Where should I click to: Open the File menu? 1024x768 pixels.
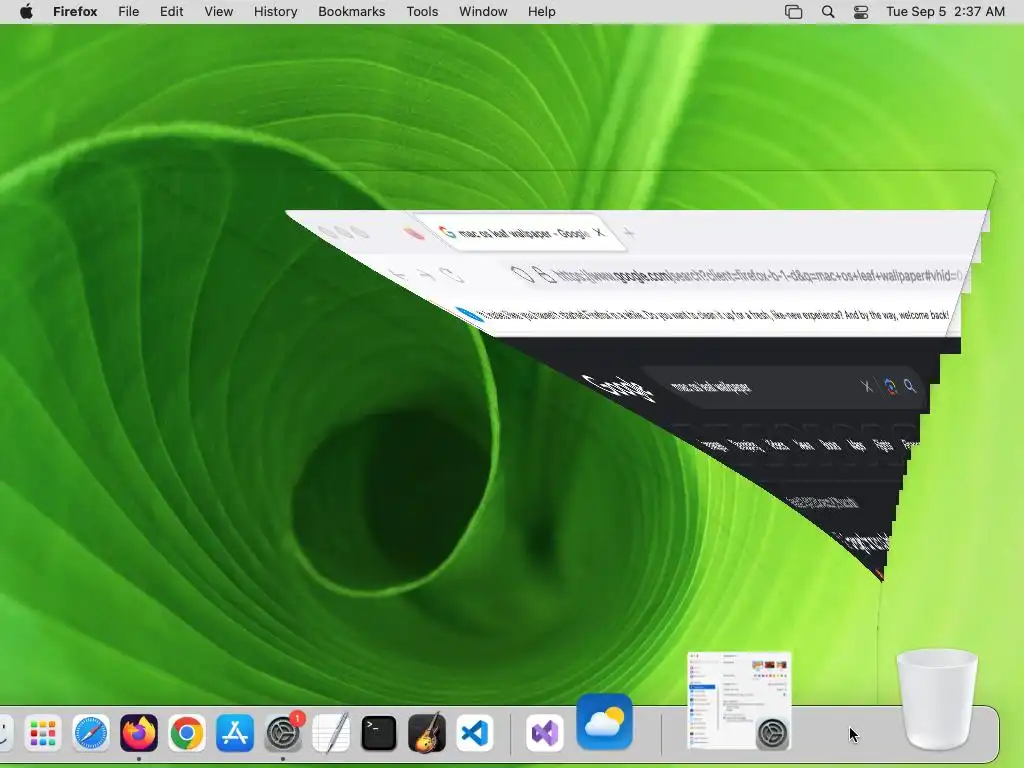click(x=129, y=12)
